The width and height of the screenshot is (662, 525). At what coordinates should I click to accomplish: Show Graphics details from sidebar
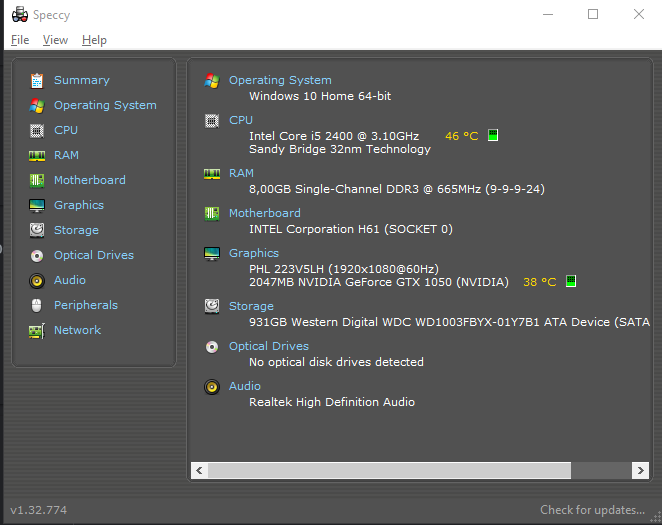pos(79,205)
